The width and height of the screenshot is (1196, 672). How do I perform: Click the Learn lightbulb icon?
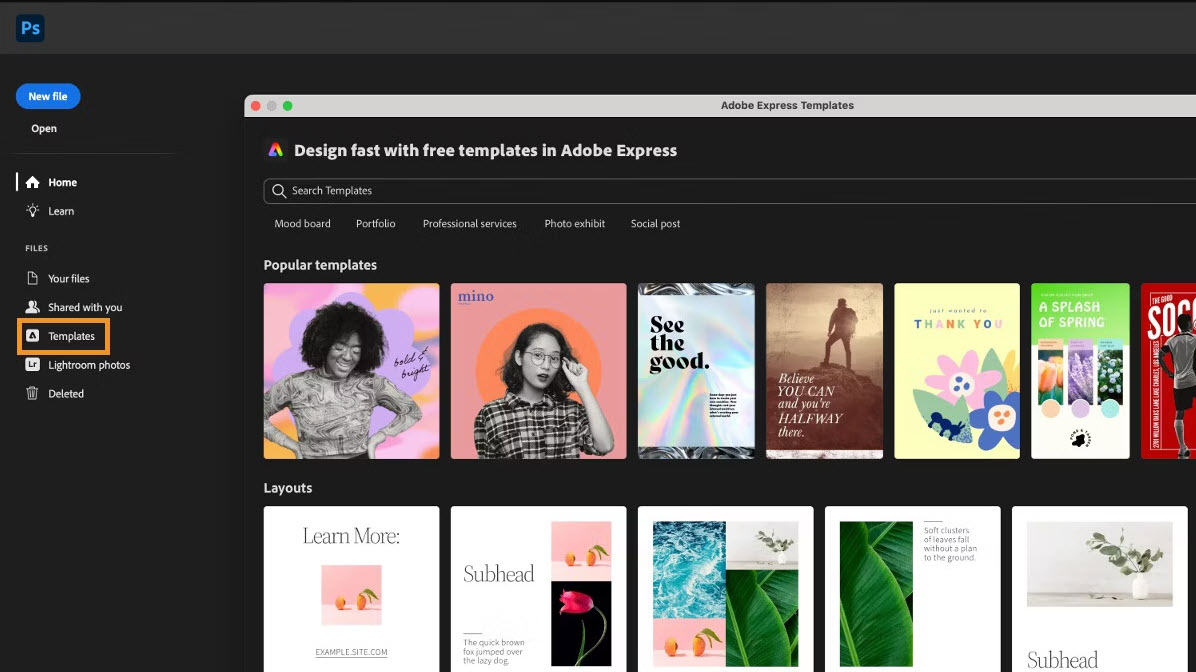[33, 211]
